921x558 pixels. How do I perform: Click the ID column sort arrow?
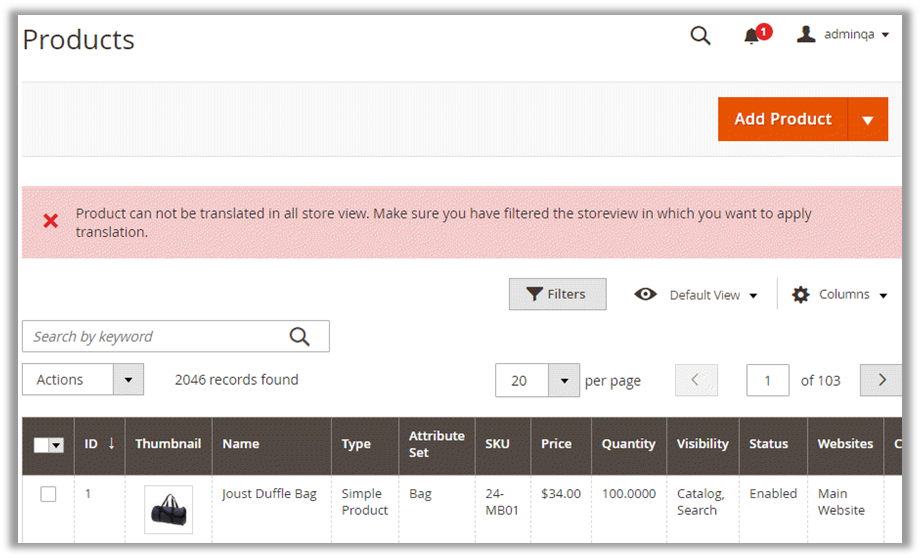pyautogui.click(x=111, y=443)
